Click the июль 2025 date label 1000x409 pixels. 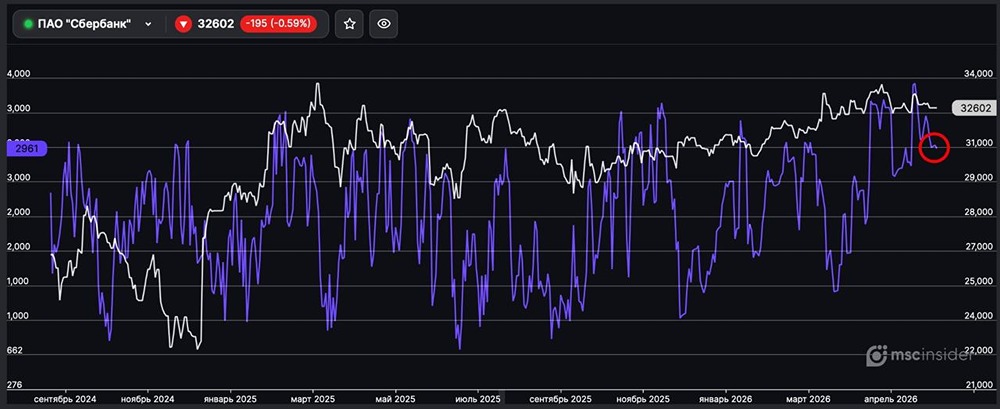pyautogui.click(x=478, y=399)
